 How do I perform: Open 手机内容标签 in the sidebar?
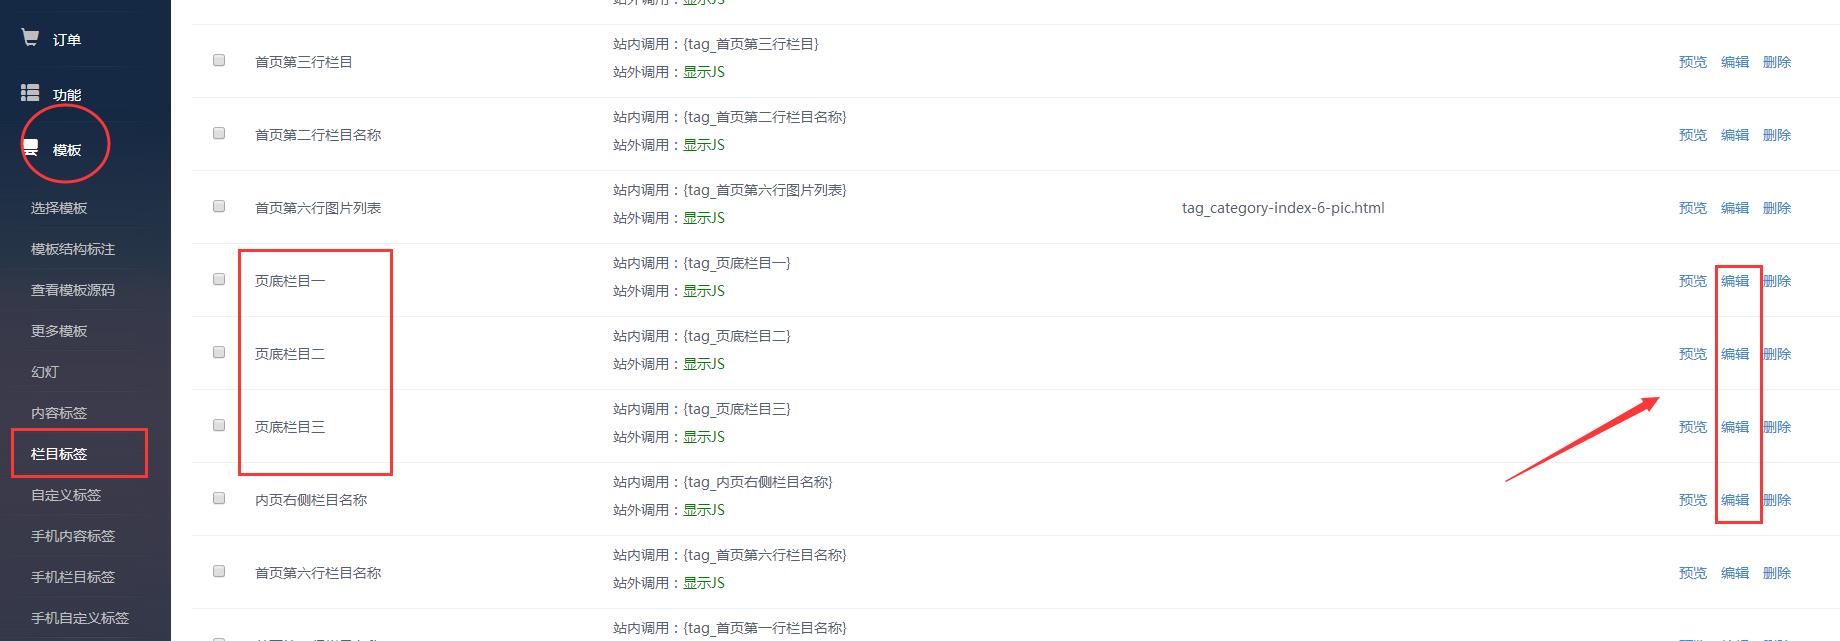[73, 536]
